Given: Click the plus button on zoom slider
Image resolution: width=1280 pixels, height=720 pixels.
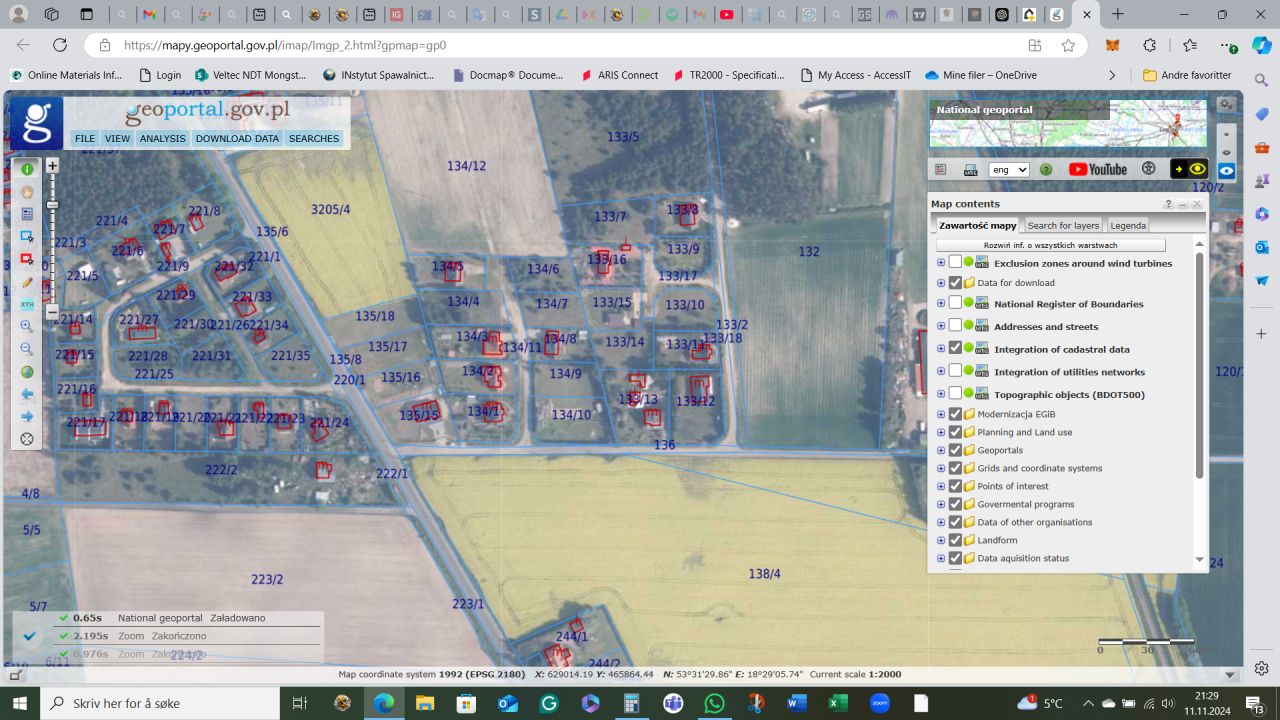Looking at the screenshot, I should [53, 166].
